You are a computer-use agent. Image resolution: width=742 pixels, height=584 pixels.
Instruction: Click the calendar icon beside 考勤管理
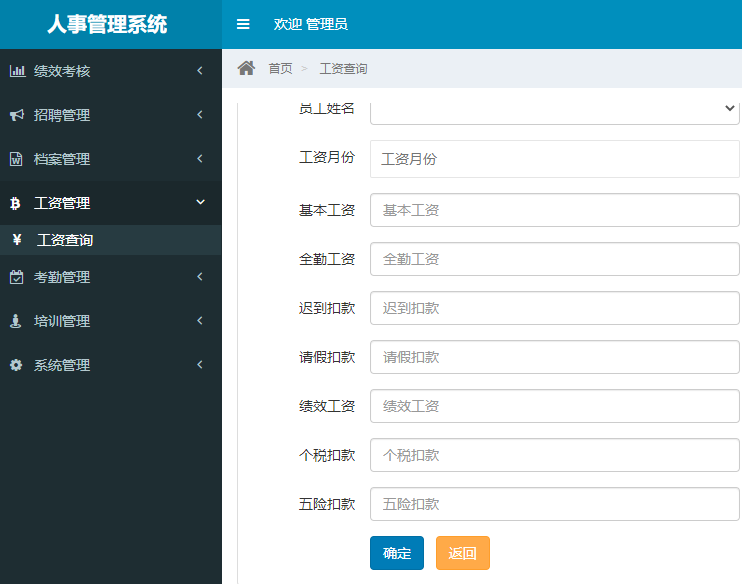(x=16, y=277)
